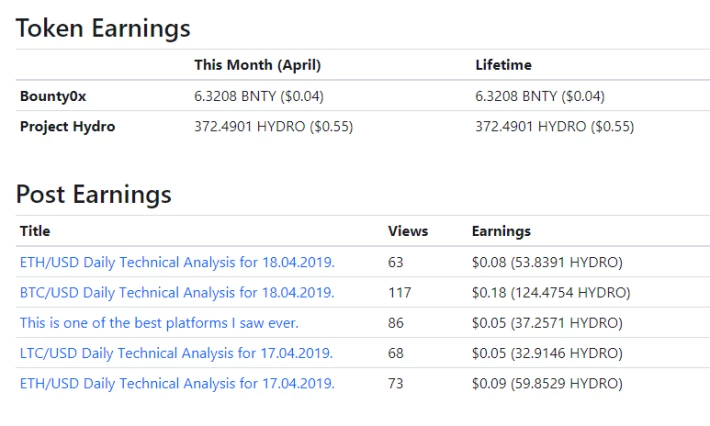Click the Post Earnings heading
Image resolution: width=710 pixels, height=426 pixels.
tap(94, 195)
